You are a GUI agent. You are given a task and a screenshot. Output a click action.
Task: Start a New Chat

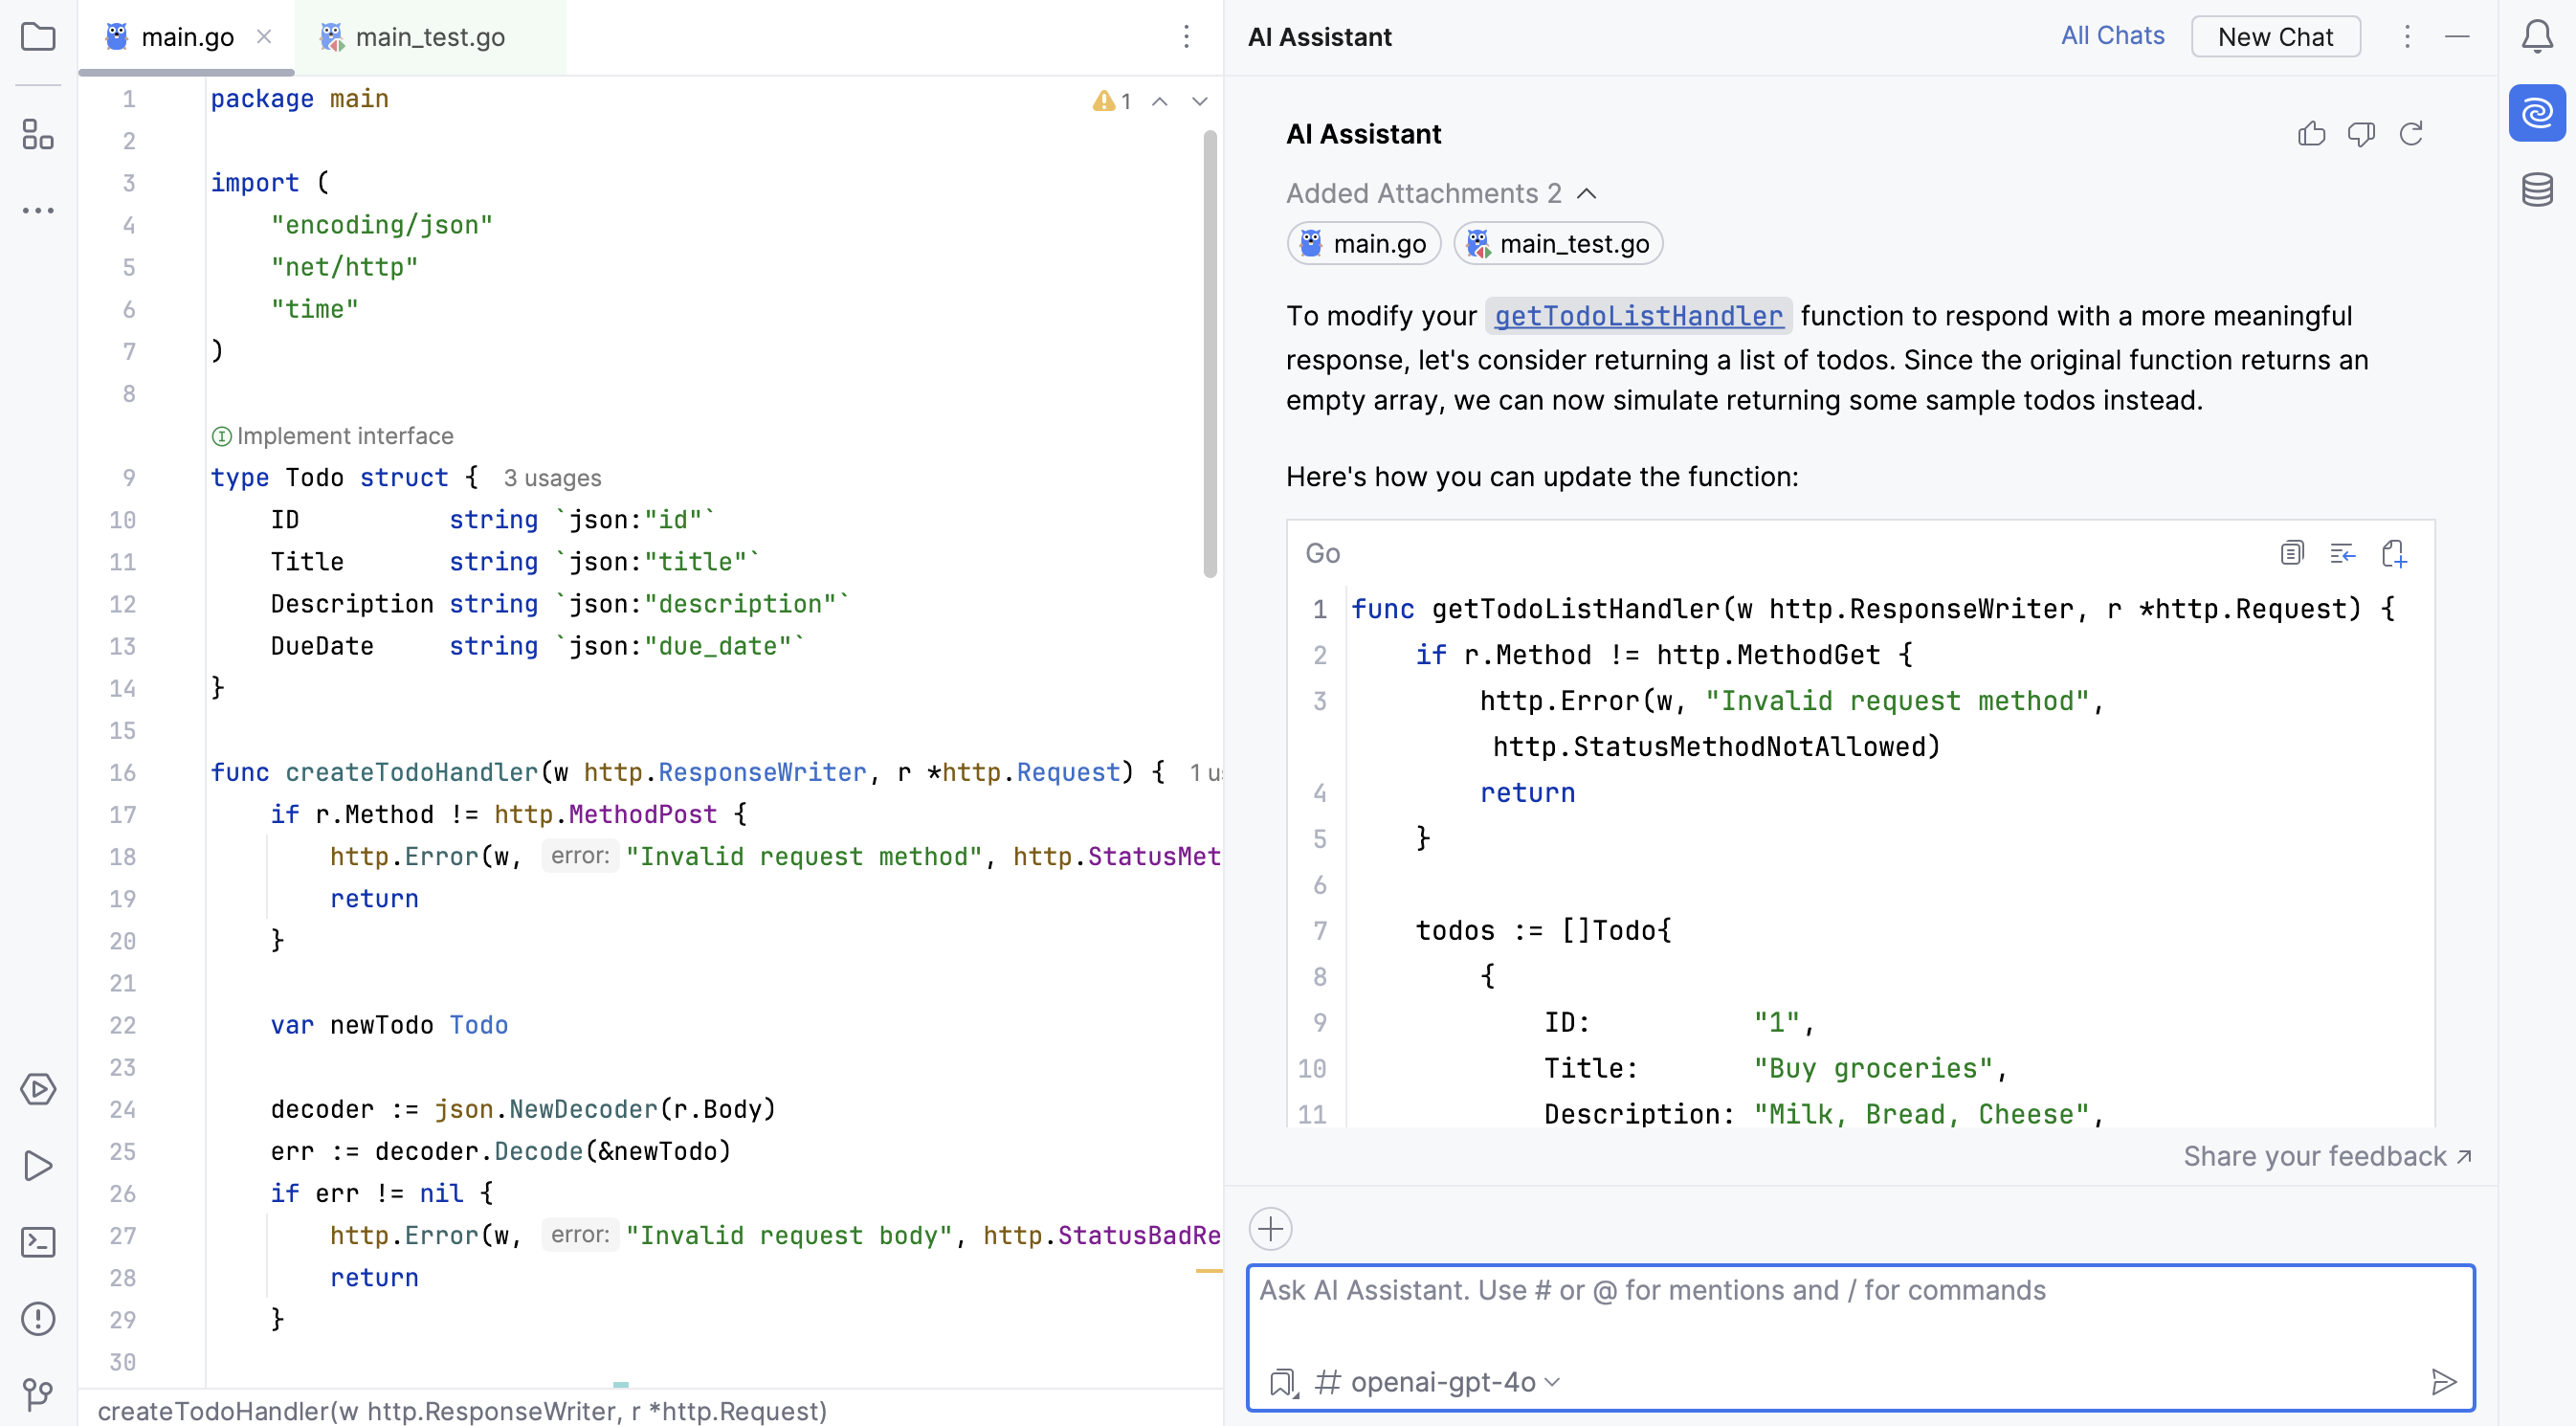(2275, 36)
